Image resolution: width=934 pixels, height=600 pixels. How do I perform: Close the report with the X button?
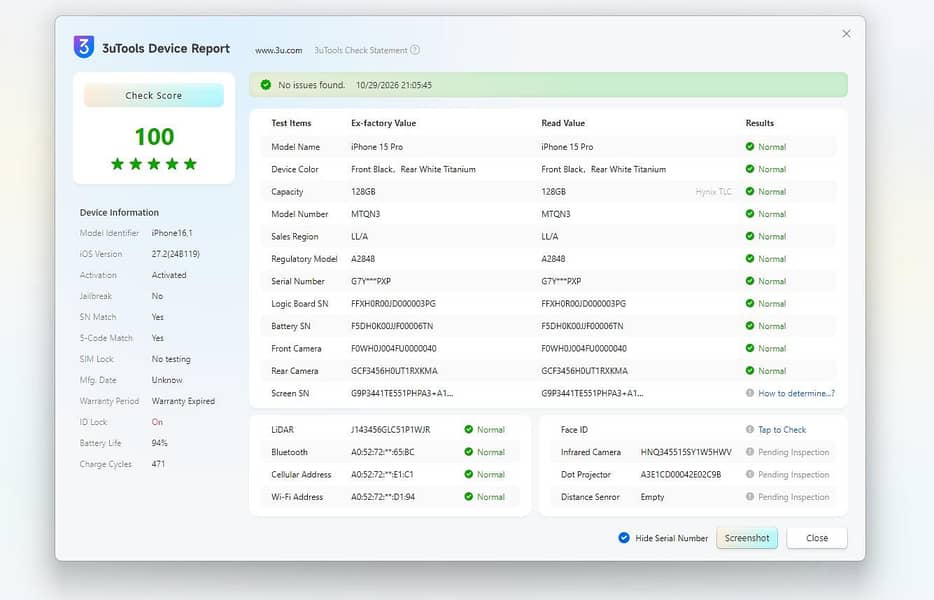(x=846, y=34)
